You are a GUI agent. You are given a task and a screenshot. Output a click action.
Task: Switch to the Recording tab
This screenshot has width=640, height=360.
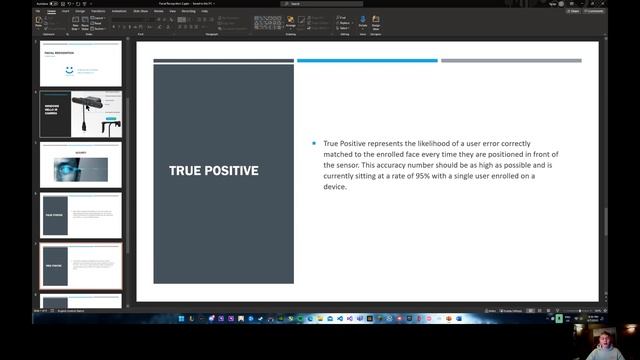(189, 11)
